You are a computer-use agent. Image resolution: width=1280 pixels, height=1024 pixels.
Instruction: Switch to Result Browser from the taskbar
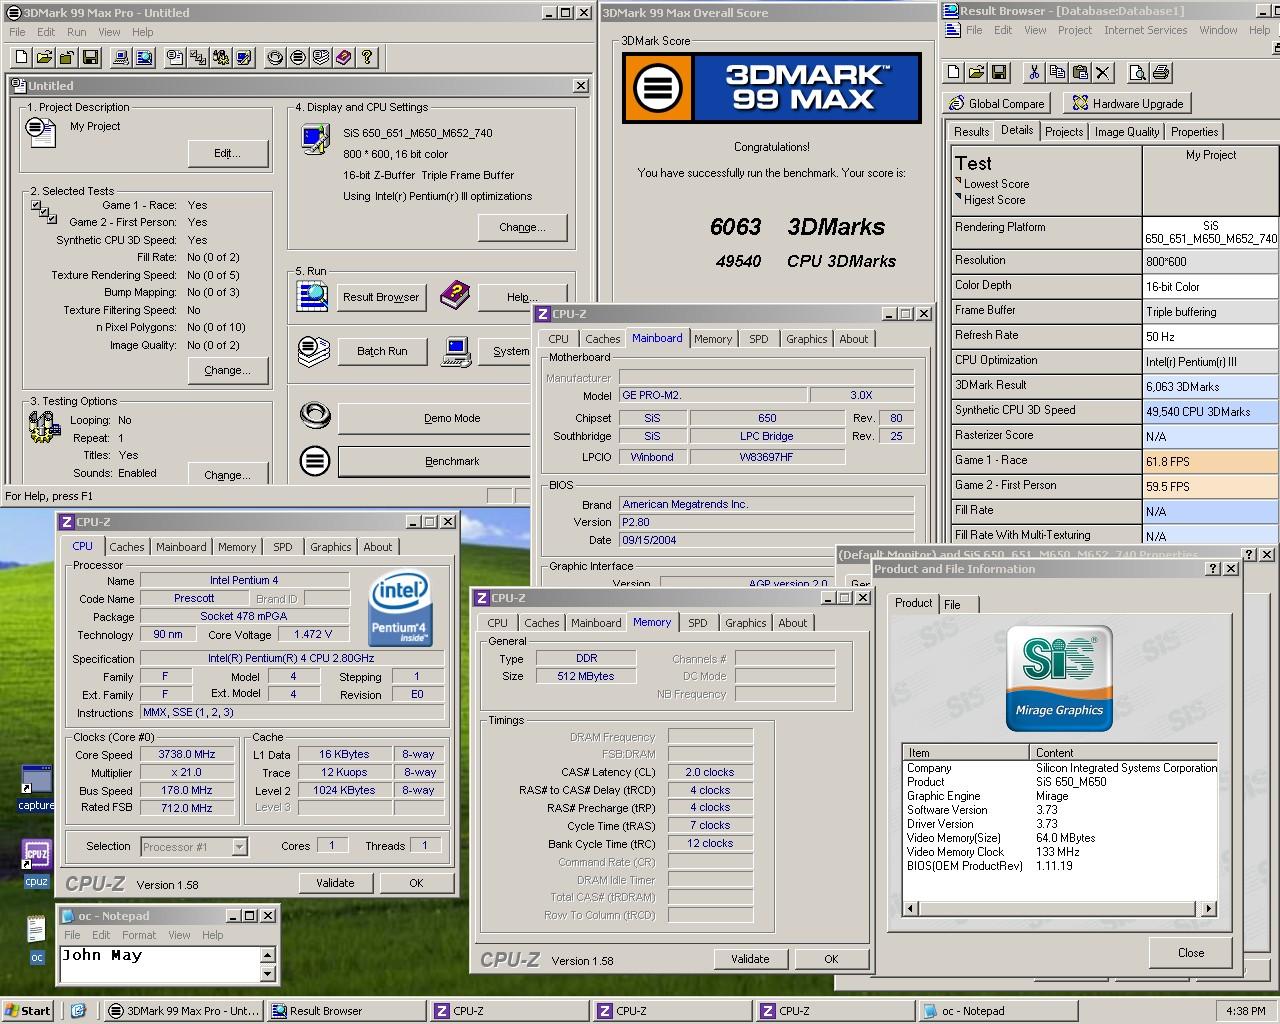346,1011
